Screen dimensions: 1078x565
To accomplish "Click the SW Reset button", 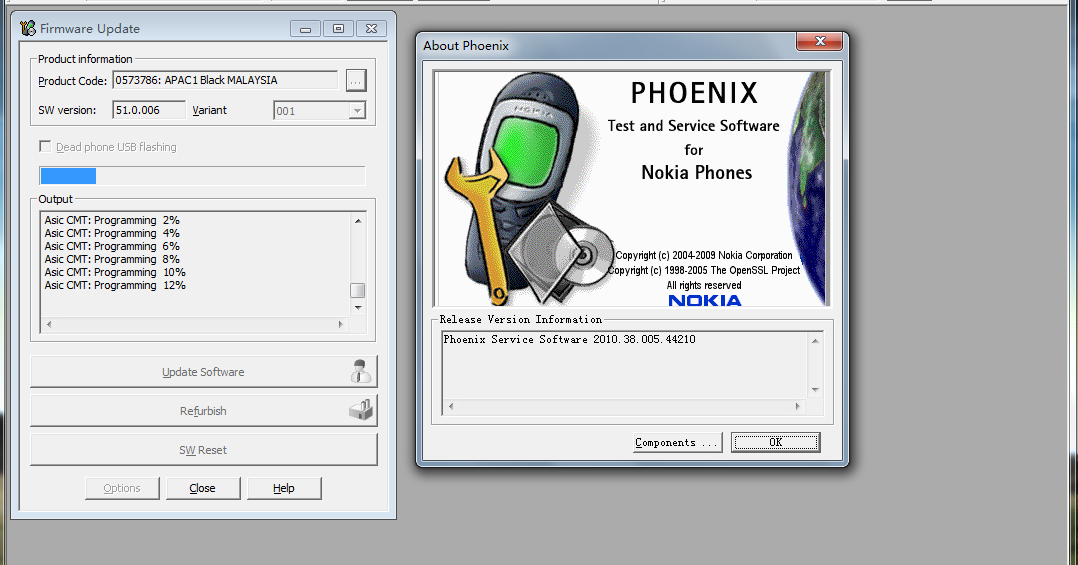I will [204, 450].
